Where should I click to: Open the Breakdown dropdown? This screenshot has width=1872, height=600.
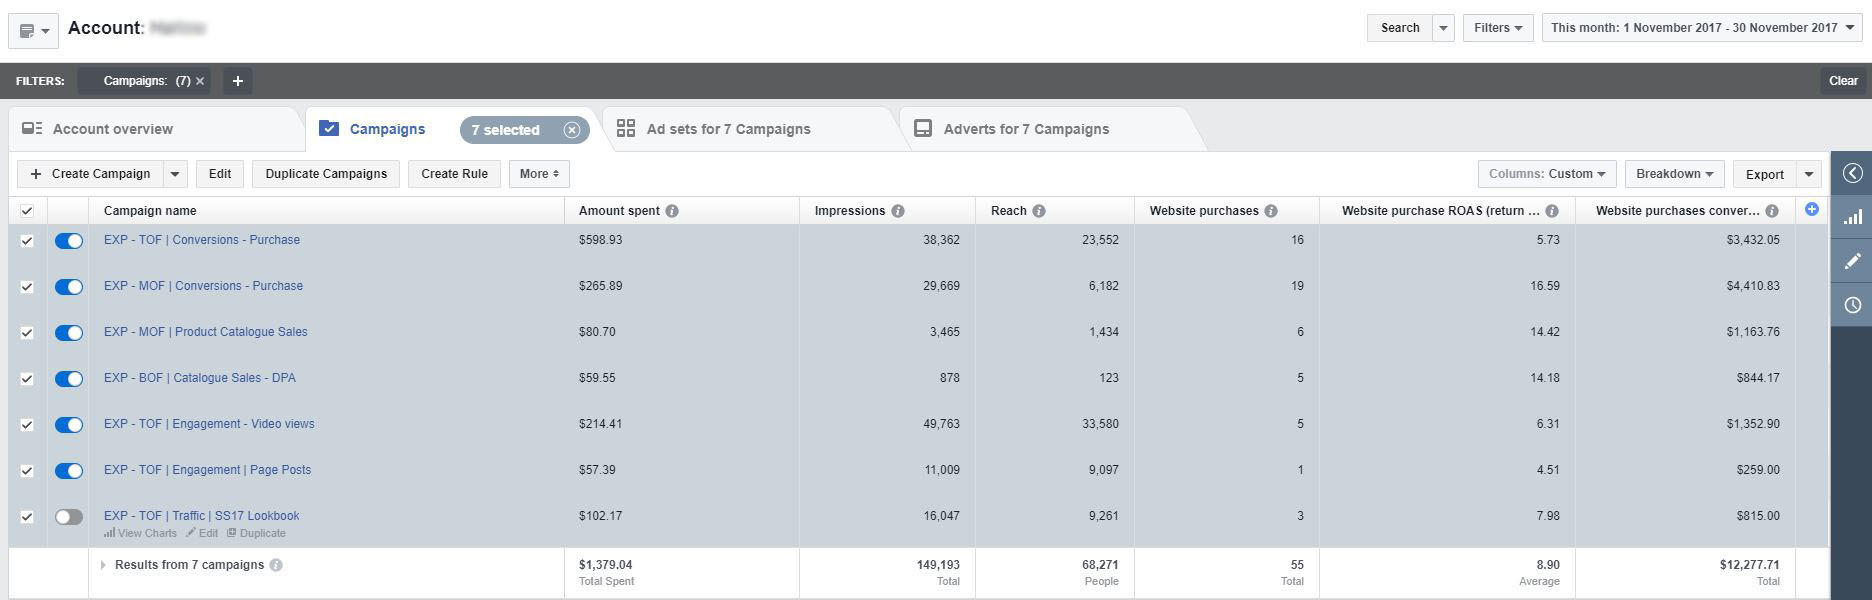(x=1674, y=174)
